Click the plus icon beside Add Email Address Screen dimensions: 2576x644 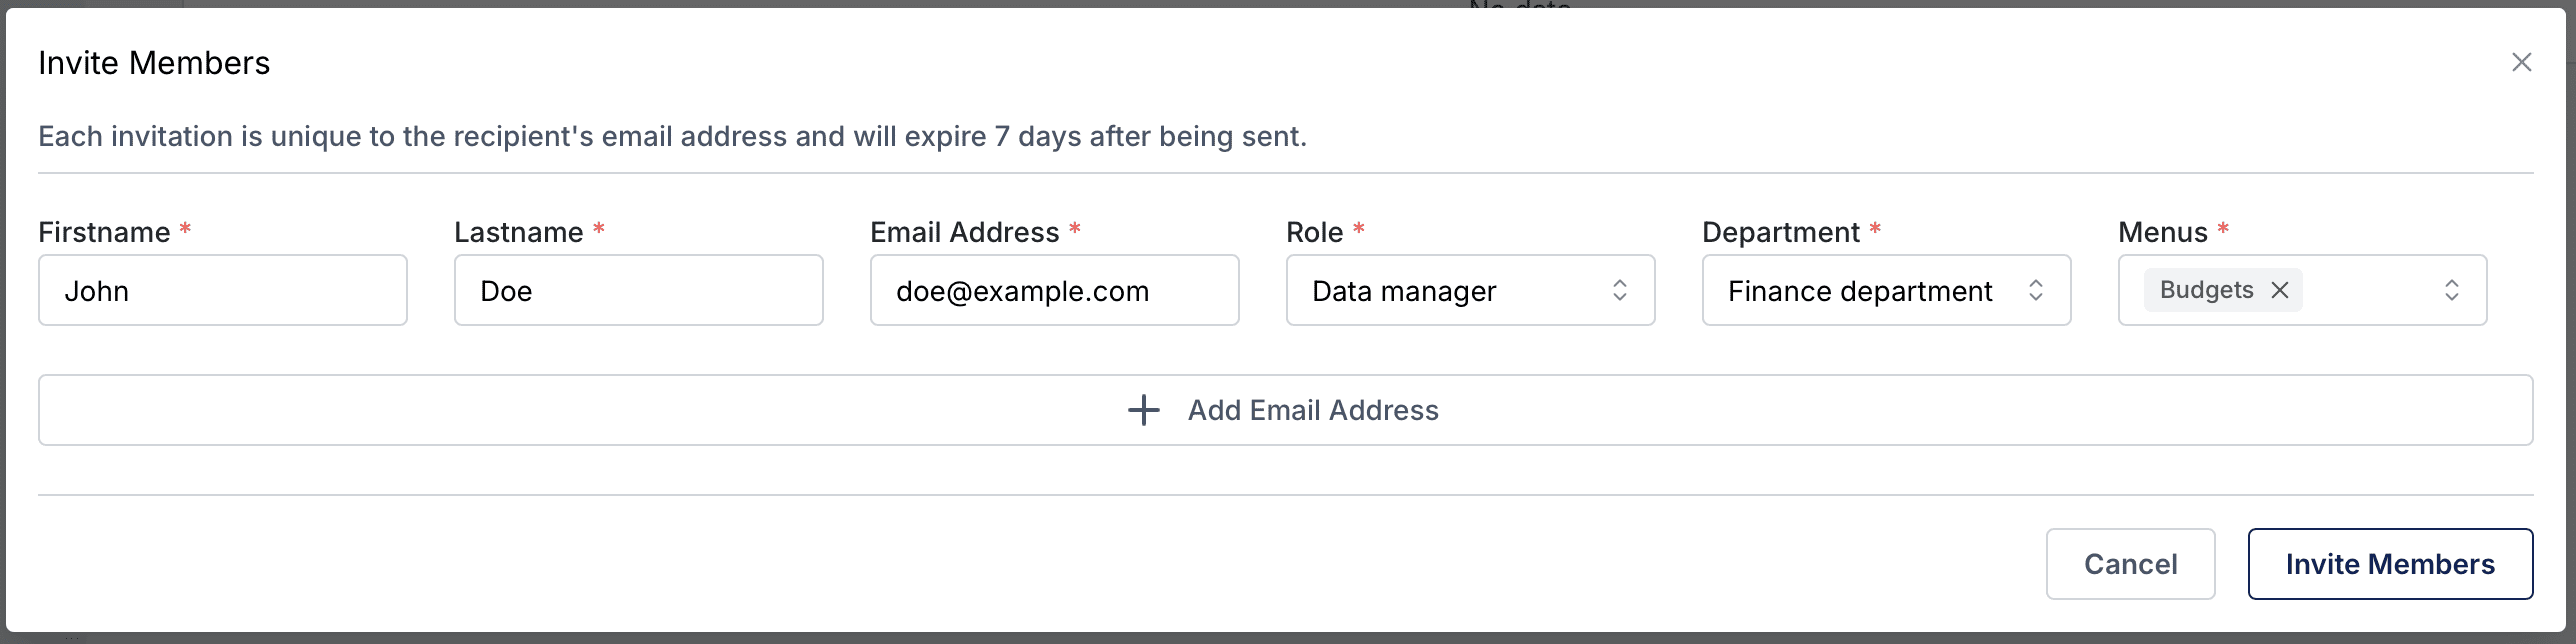click(x=1143, y=410)
